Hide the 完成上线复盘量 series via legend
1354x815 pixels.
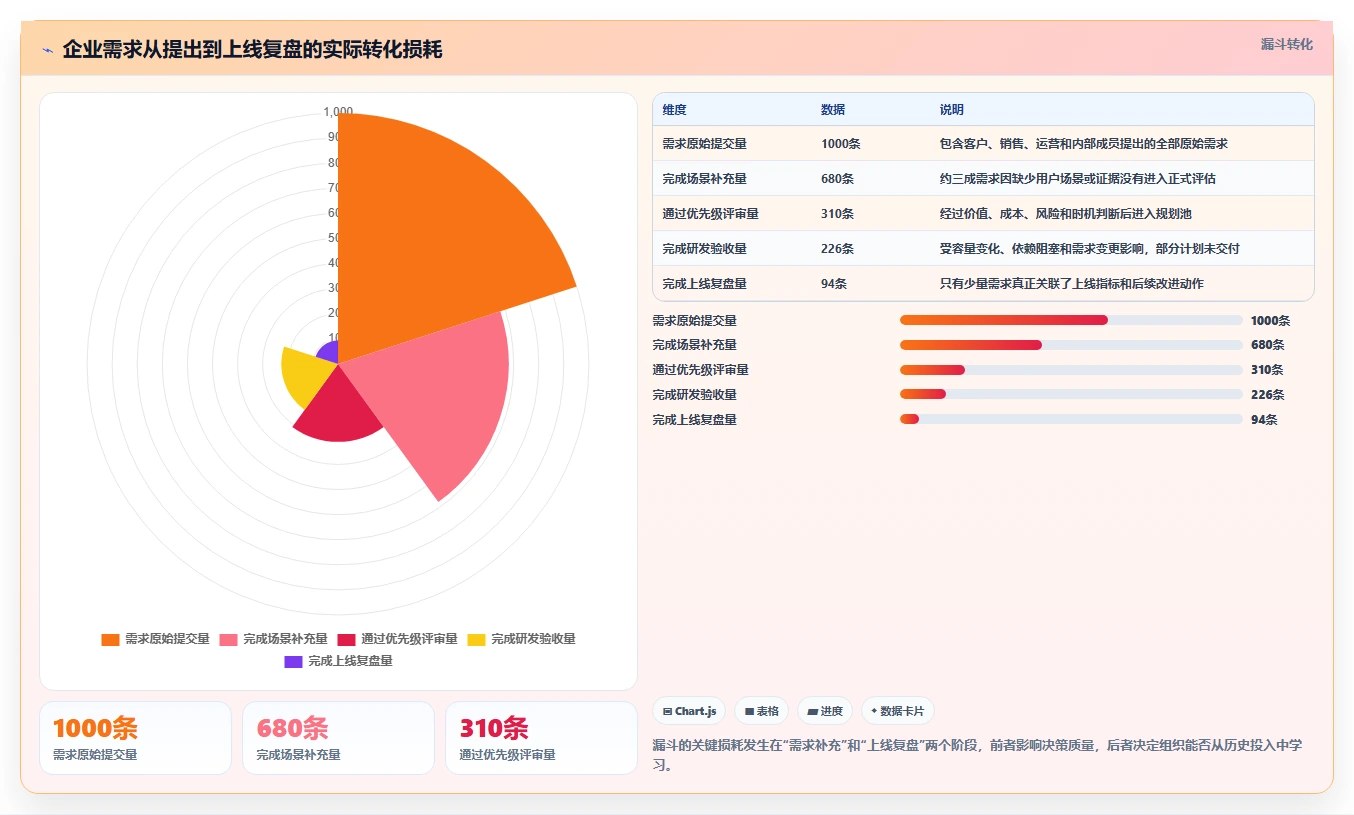tap(338, 661)
